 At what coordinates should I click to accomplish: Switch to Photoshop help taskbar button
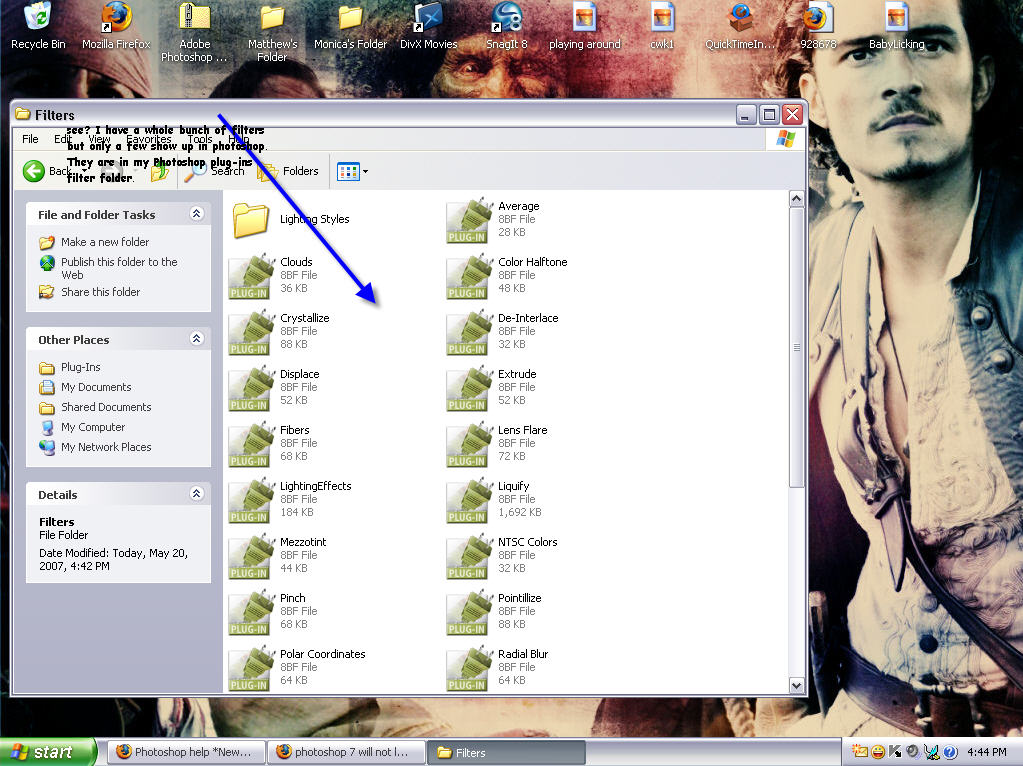(x=185, y=752)
